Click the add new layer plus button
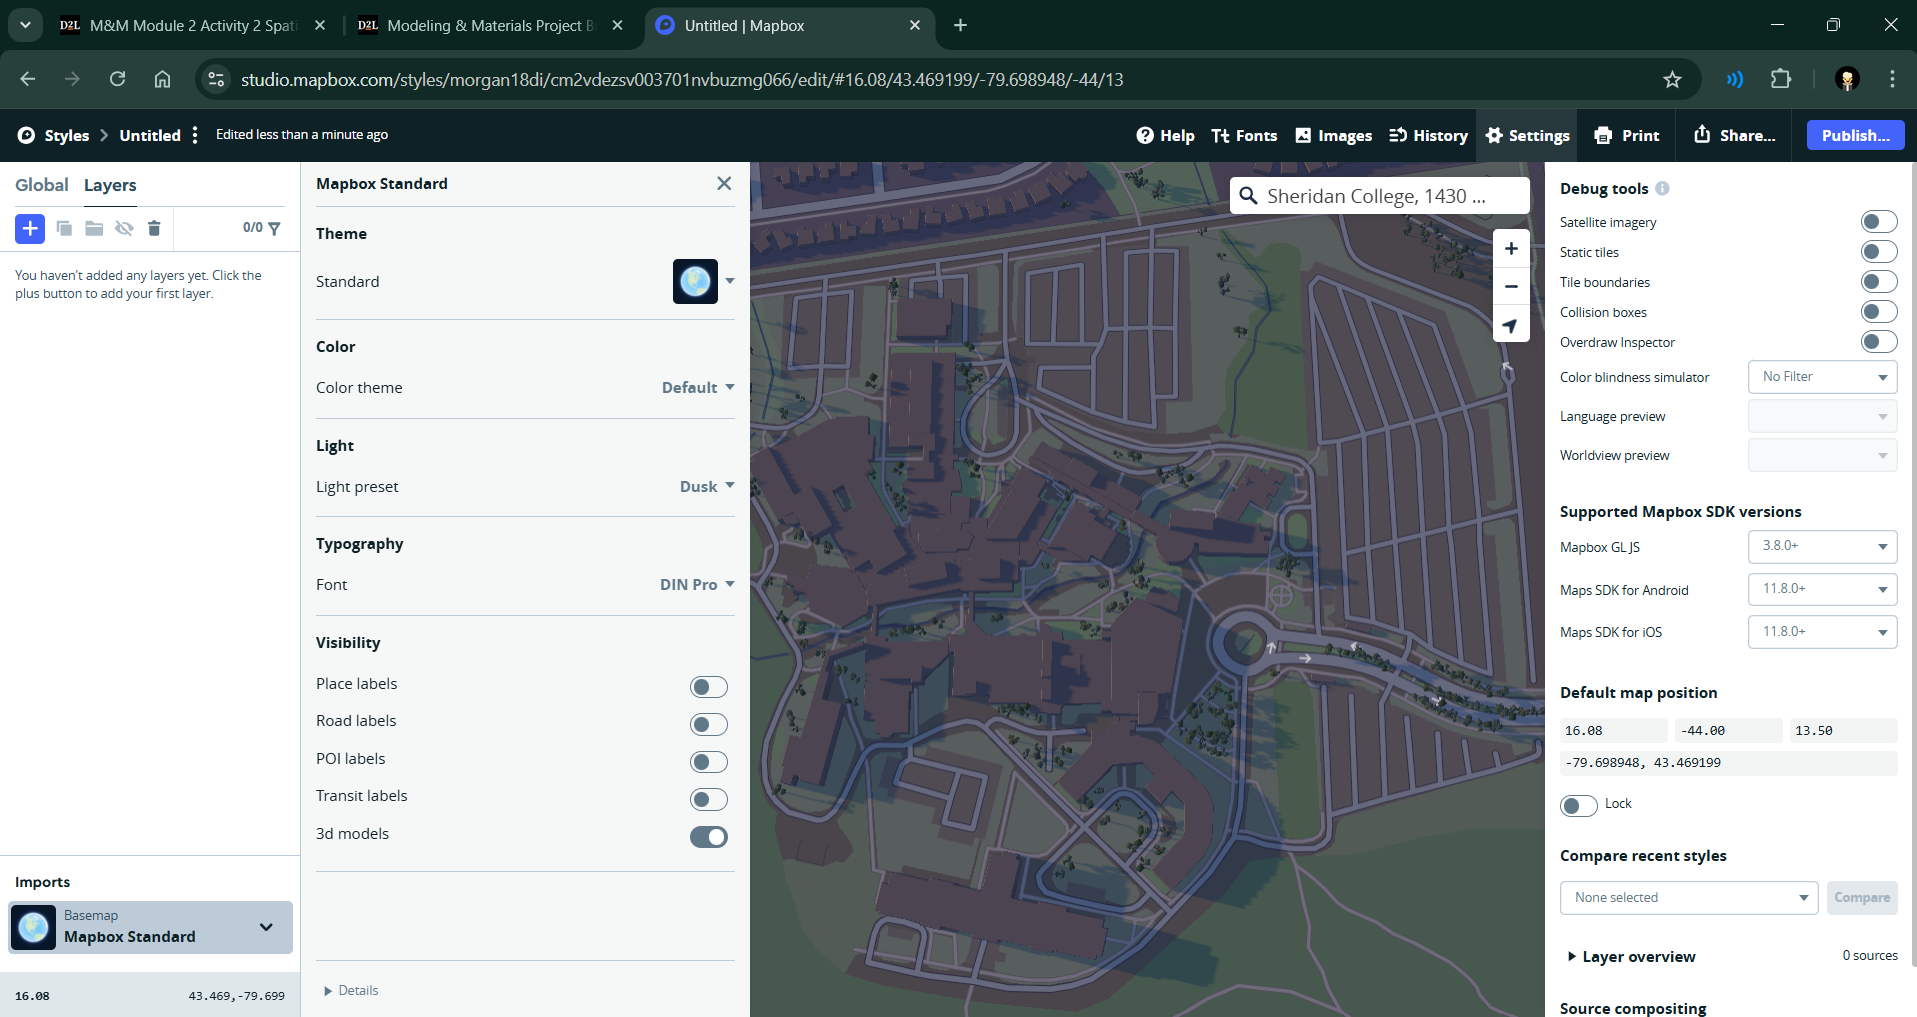Image resolution: width=1917 pixels, height=1017 pixels. coord(30,228)
